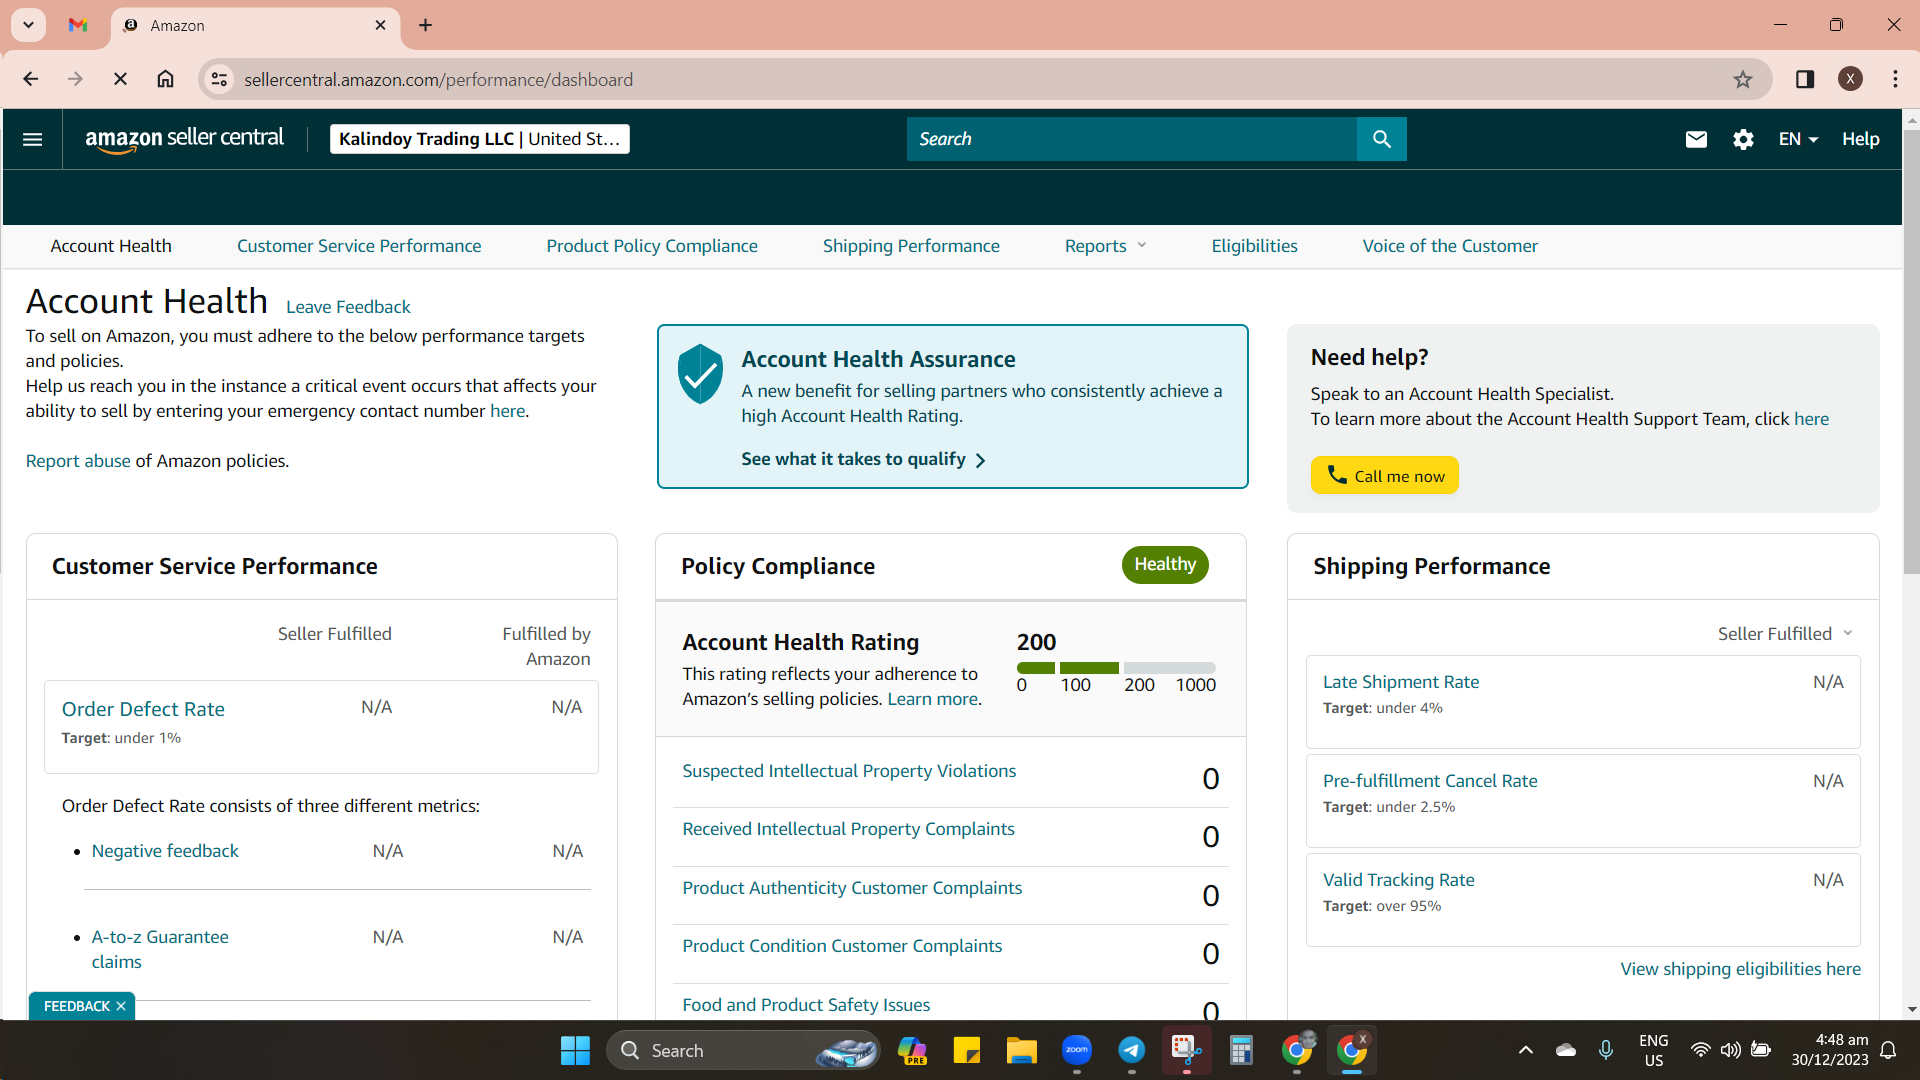This screenshot has height=1080, width=1920.
Task: Click the Report abuse link
Action: [x=78, y=461]
